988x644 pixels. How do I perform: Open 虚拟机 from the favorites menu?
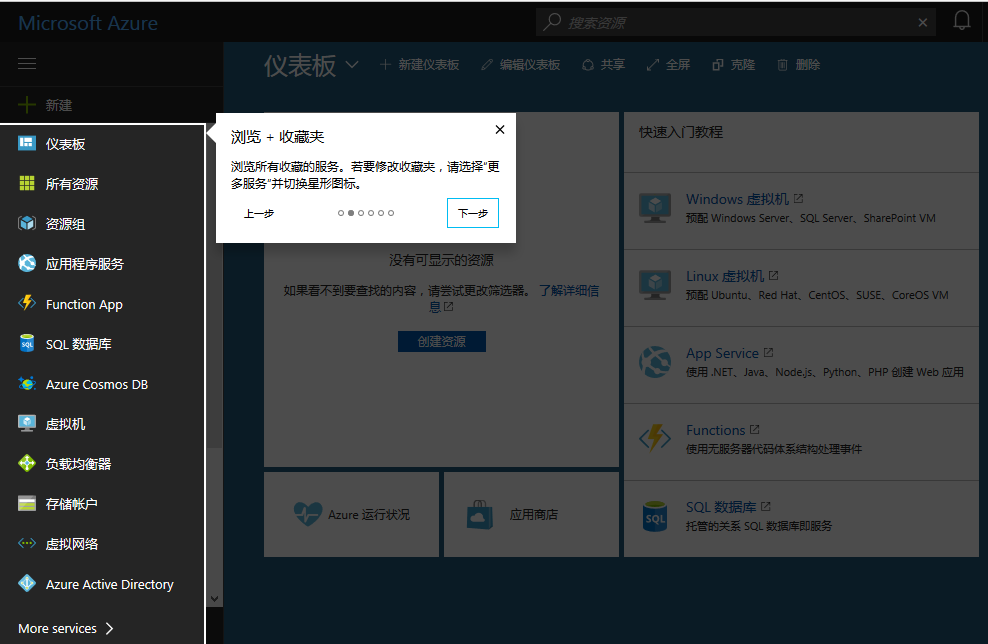(65, 424)
